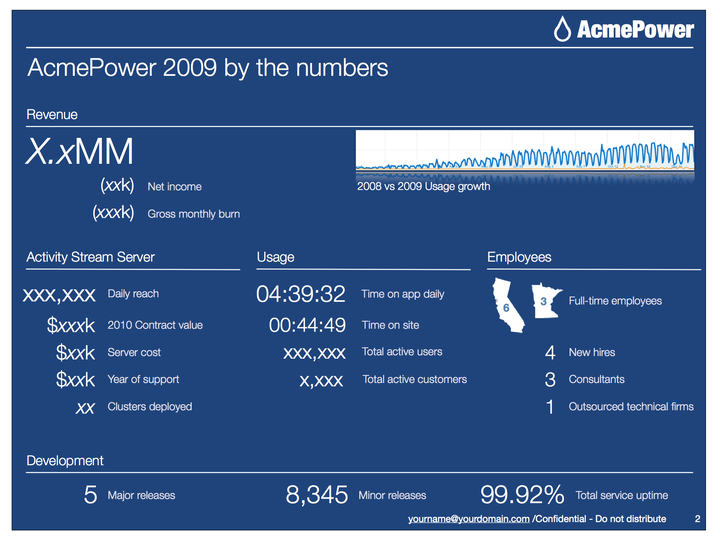The width and height of the screenshot is (720, 546).
Task: Select the Year of support label
Action: 143,379
